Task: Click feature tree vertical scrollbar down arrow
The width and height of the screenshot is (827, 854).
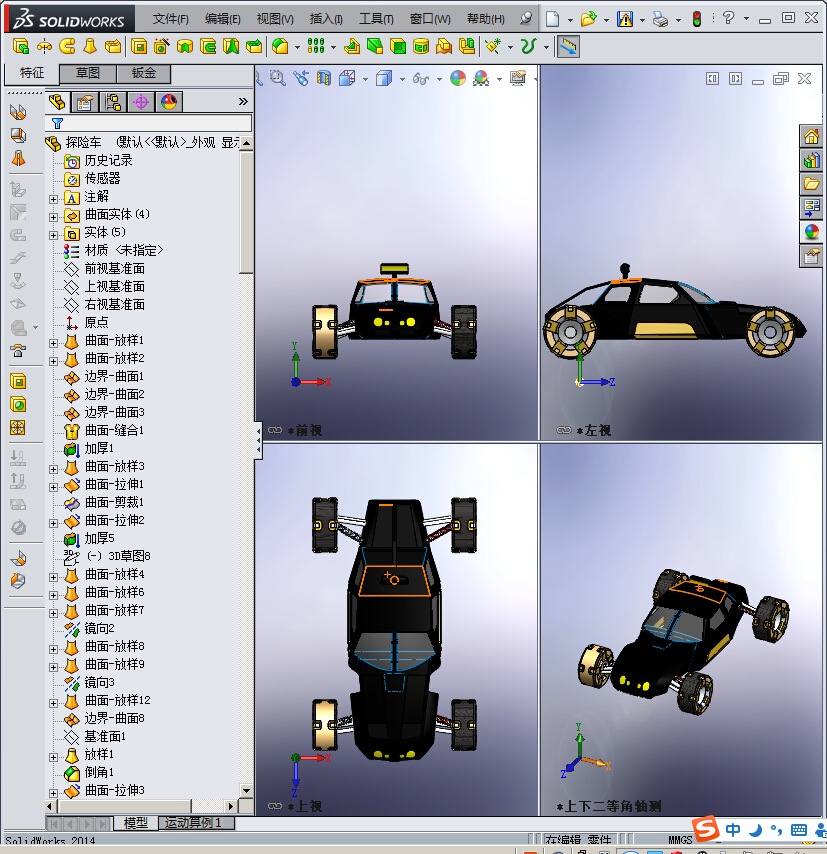Action: (x=246, y=790)
